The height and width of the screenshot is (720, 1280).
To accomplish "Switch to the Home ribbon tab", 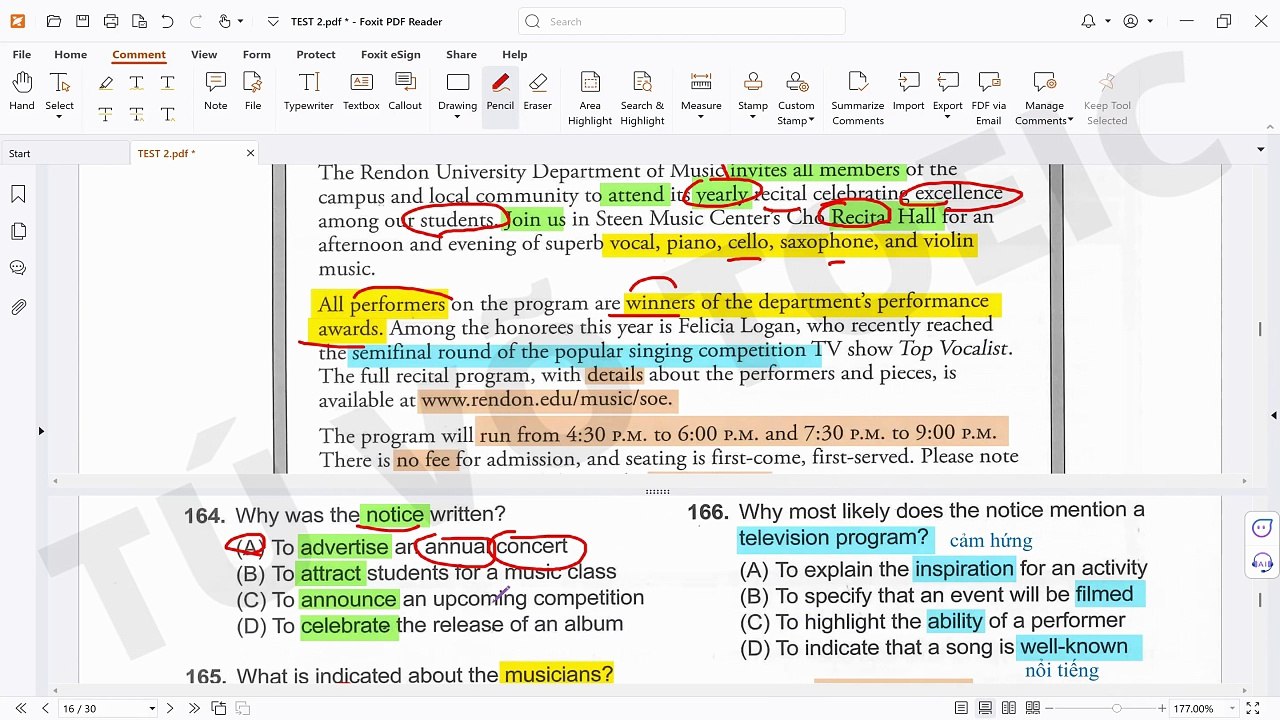I will pos(71,55).
